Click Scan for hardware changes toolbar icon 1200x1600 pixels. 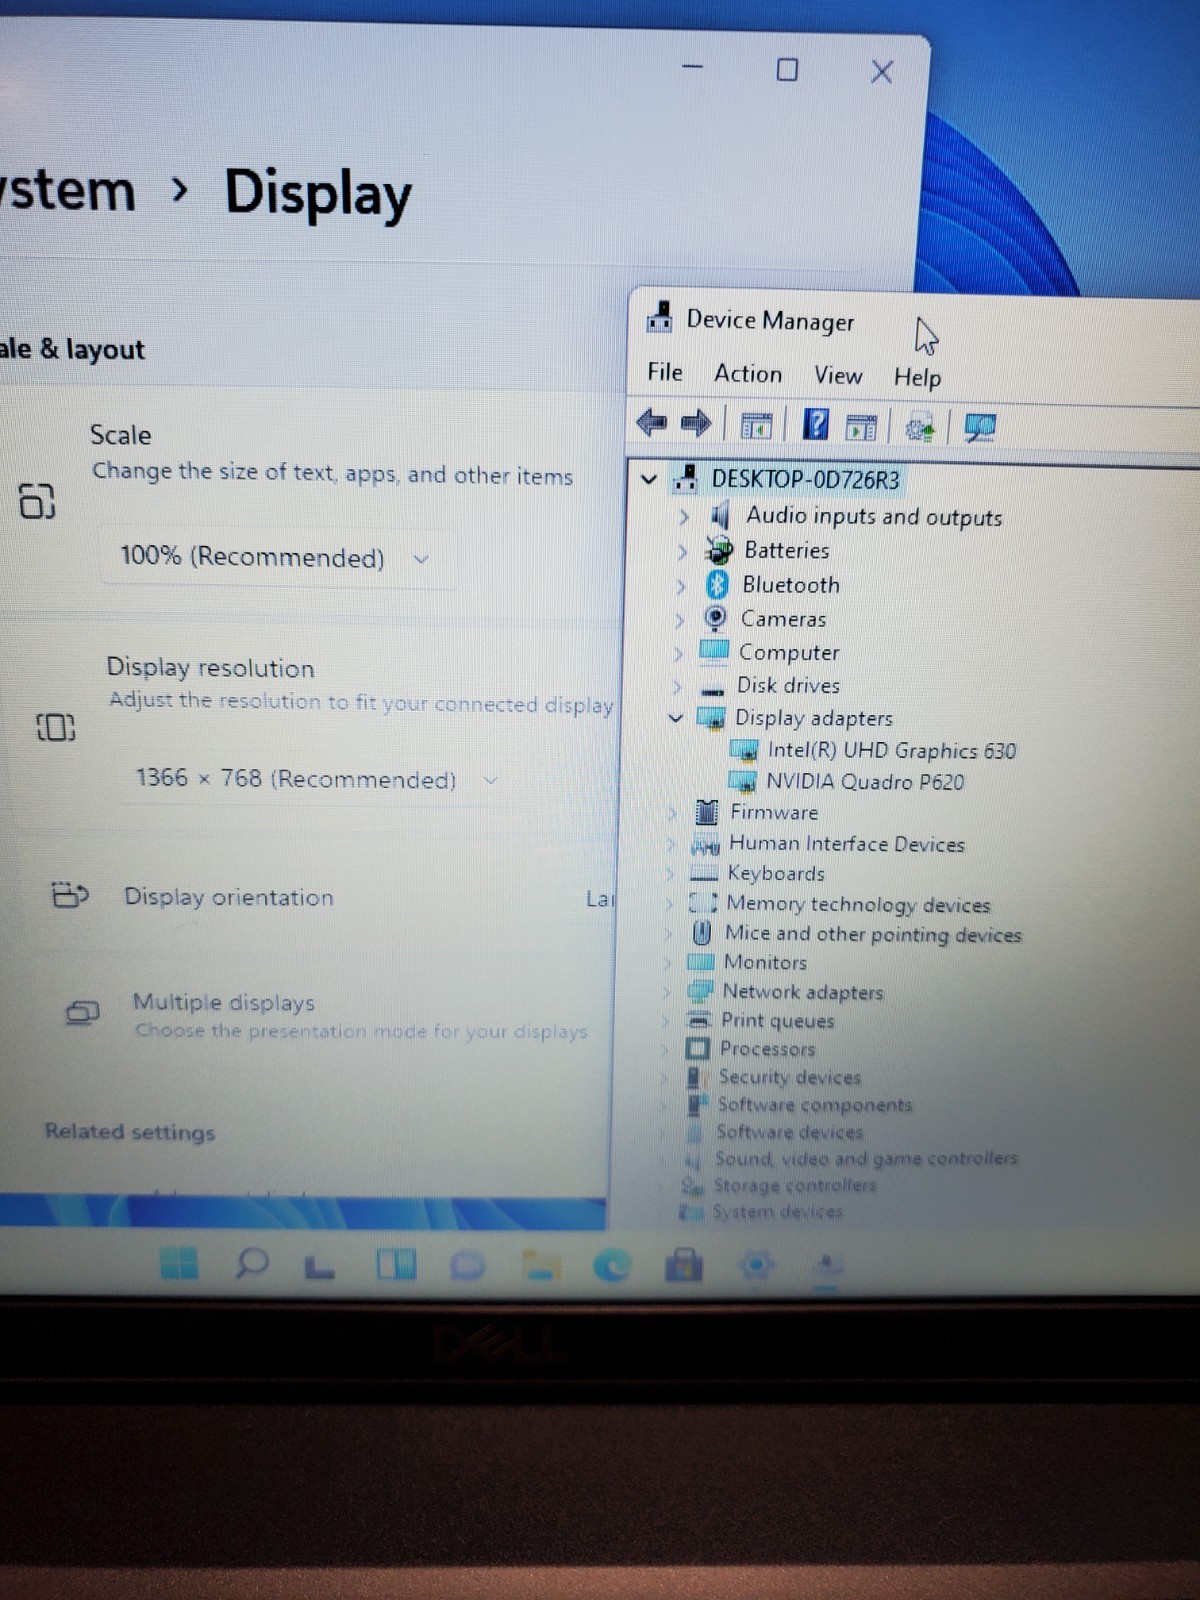tap(980, 428)
